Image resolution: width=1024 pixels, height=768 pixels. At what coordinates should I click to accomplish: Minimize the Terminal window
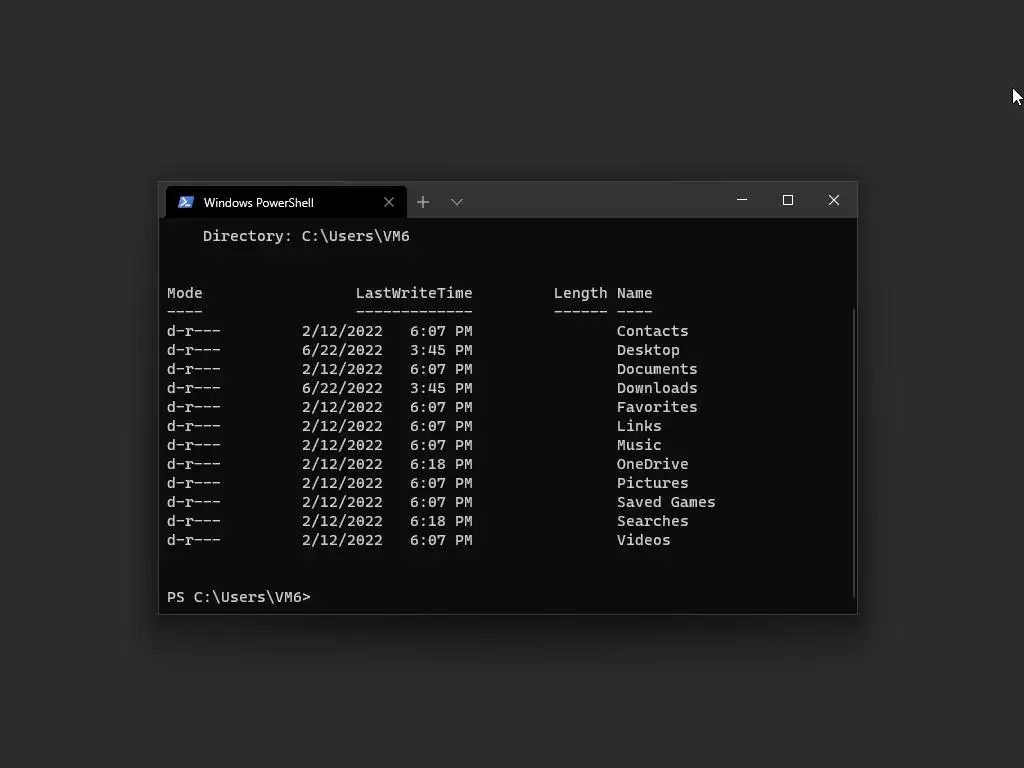click(x=742, y=200)
